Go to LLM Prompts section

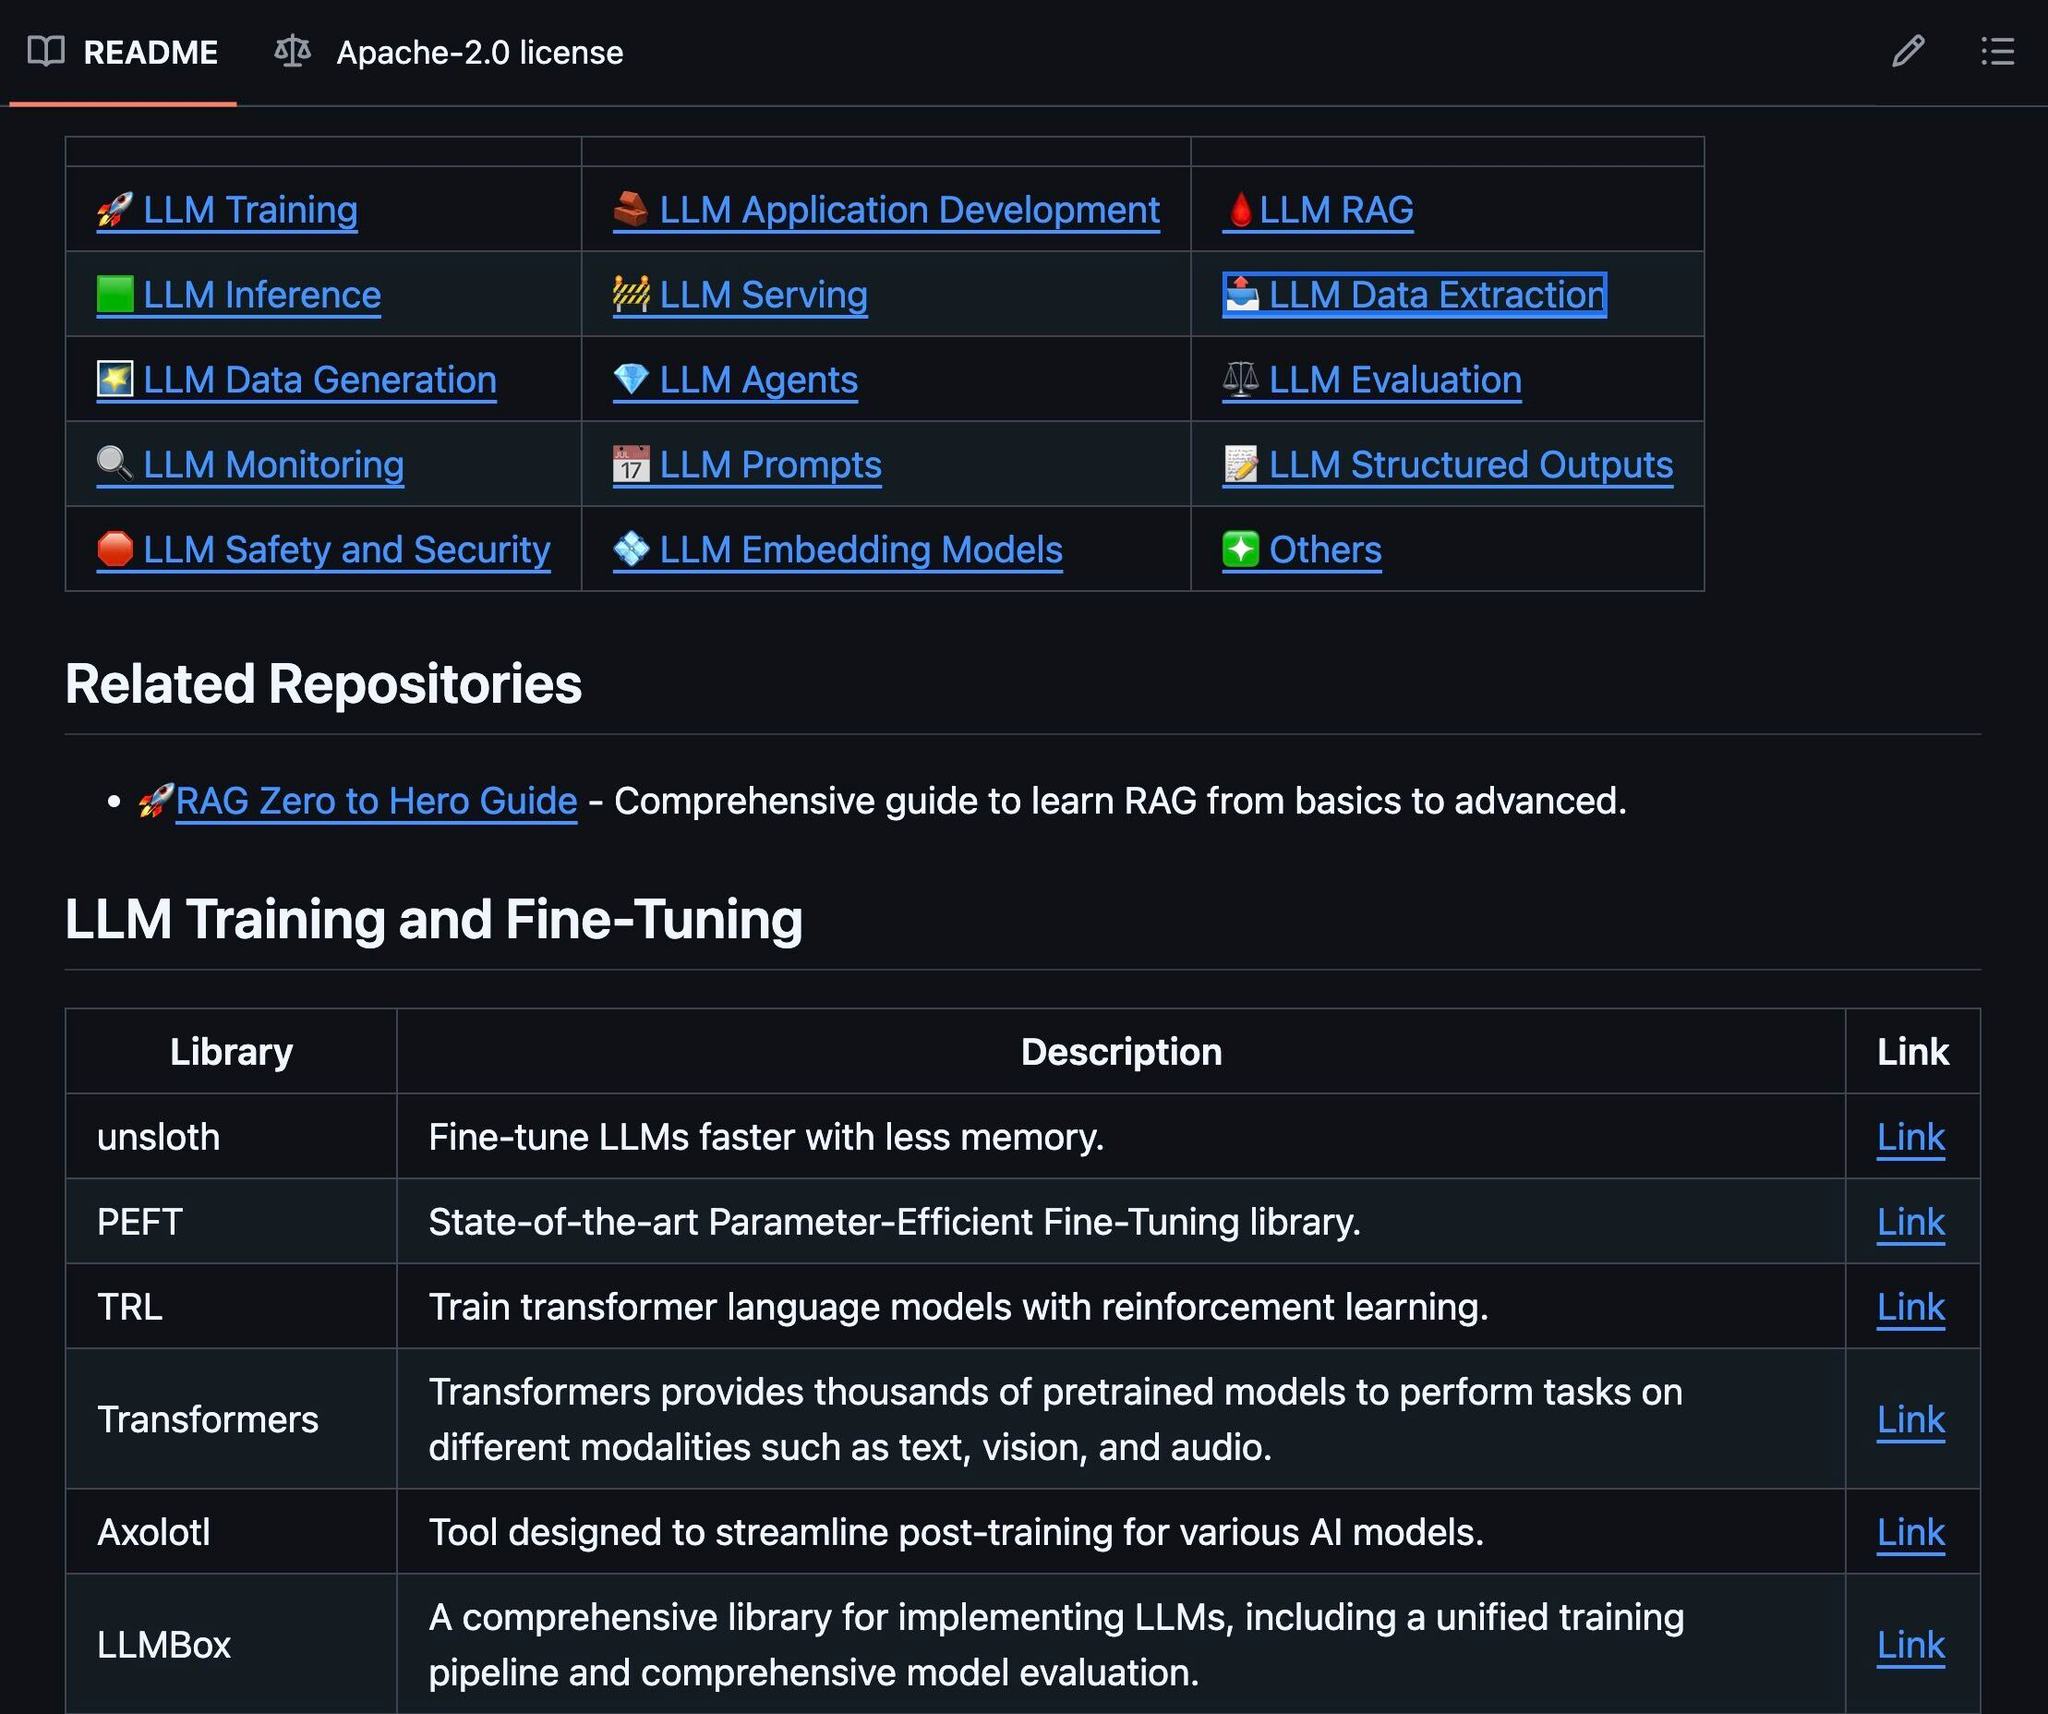(747, 465)
